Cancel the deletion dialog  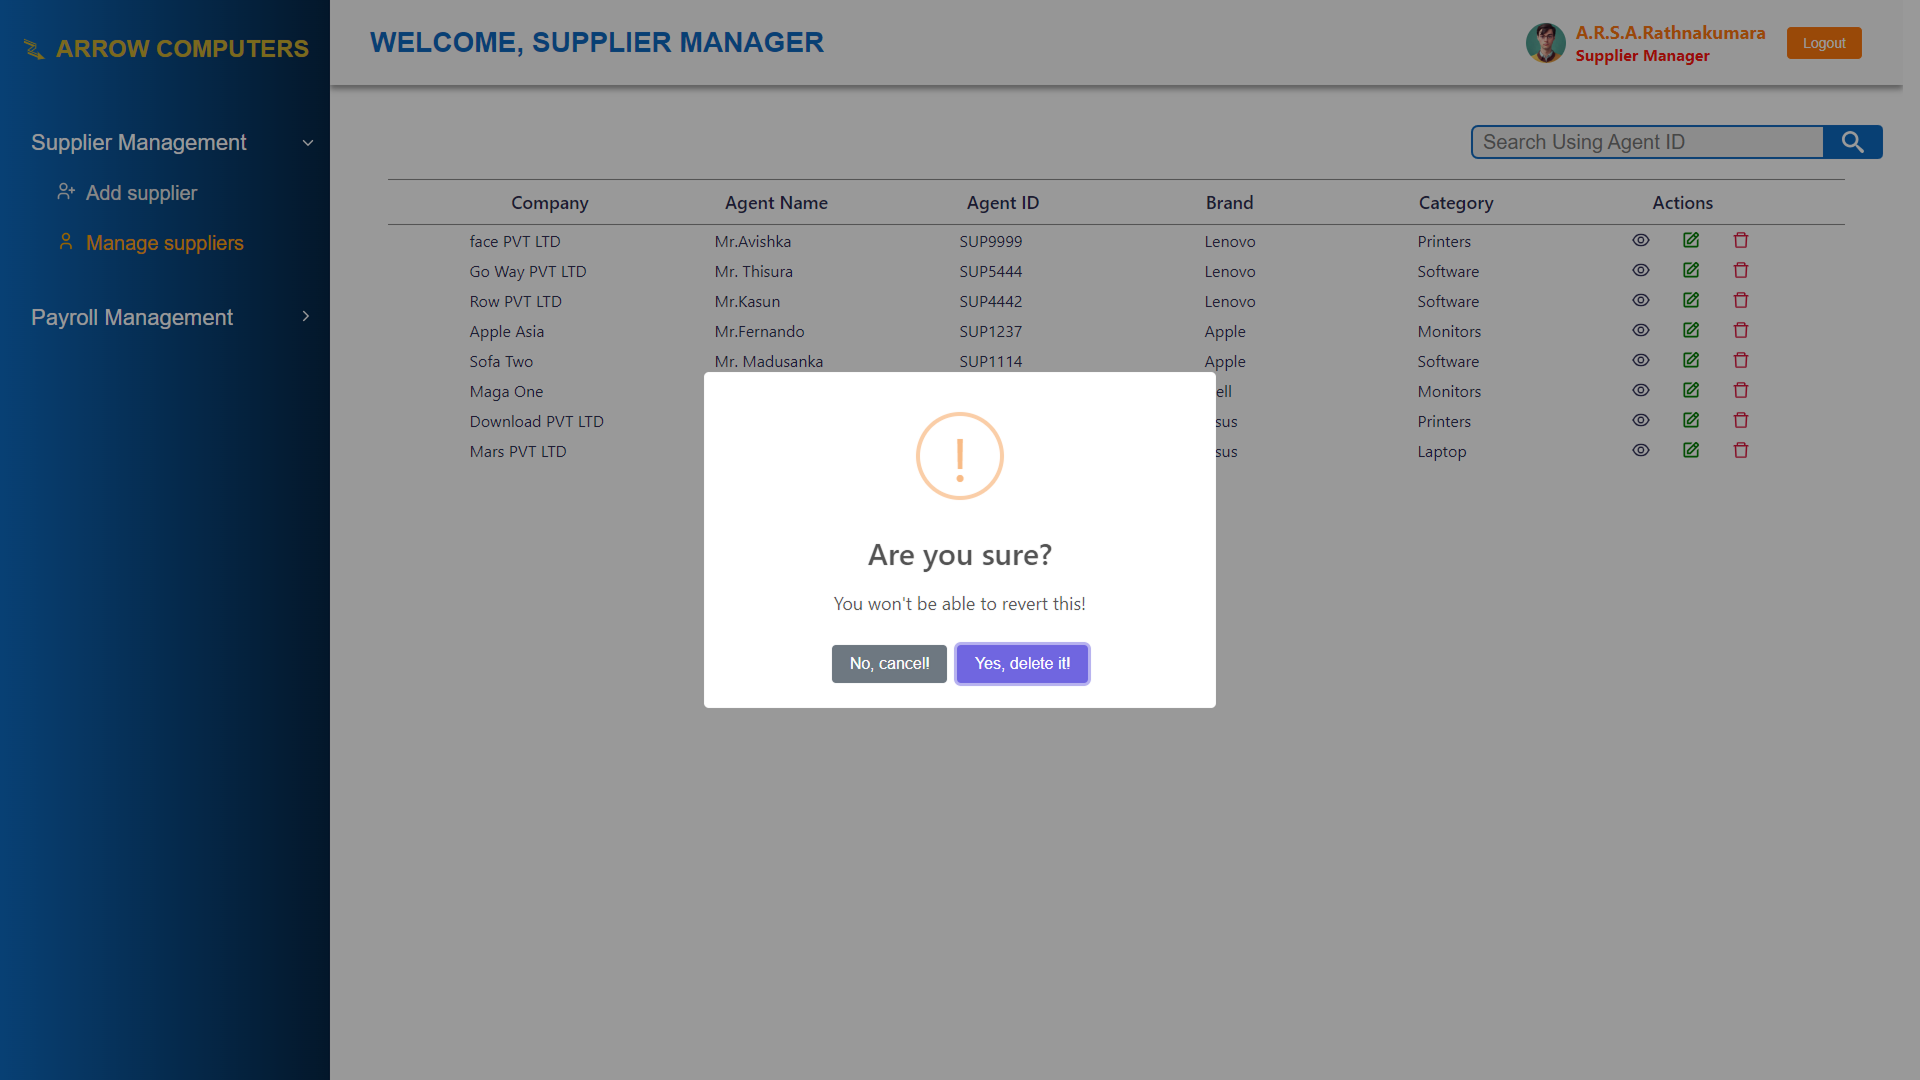point(888,663)
